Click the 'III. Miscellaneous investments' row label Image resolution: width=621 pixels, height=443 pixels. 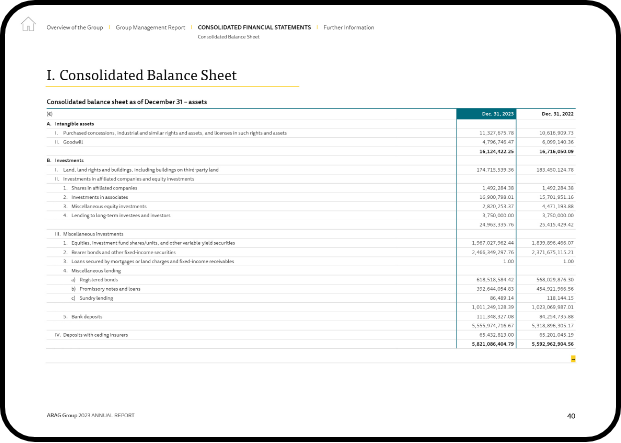click(x=89, y=234)
